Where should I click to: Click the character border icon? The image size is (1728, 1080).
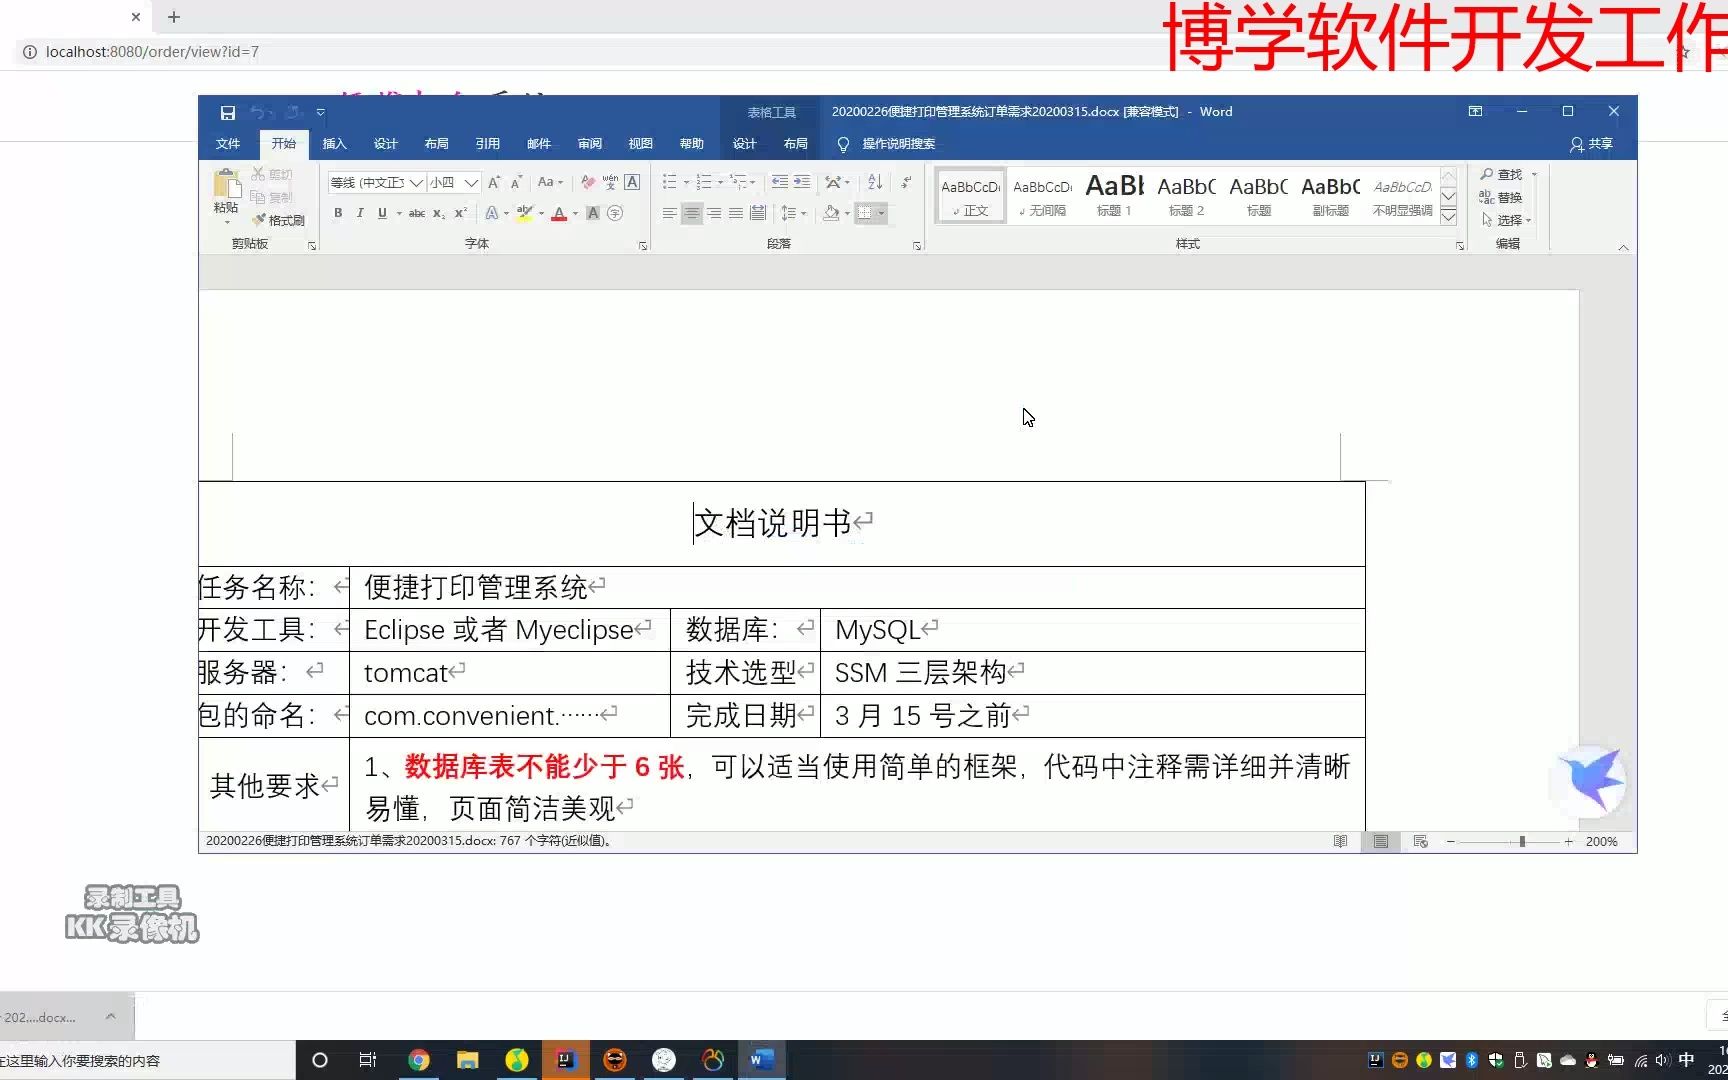pyautogui.click(x=632, y=183)
